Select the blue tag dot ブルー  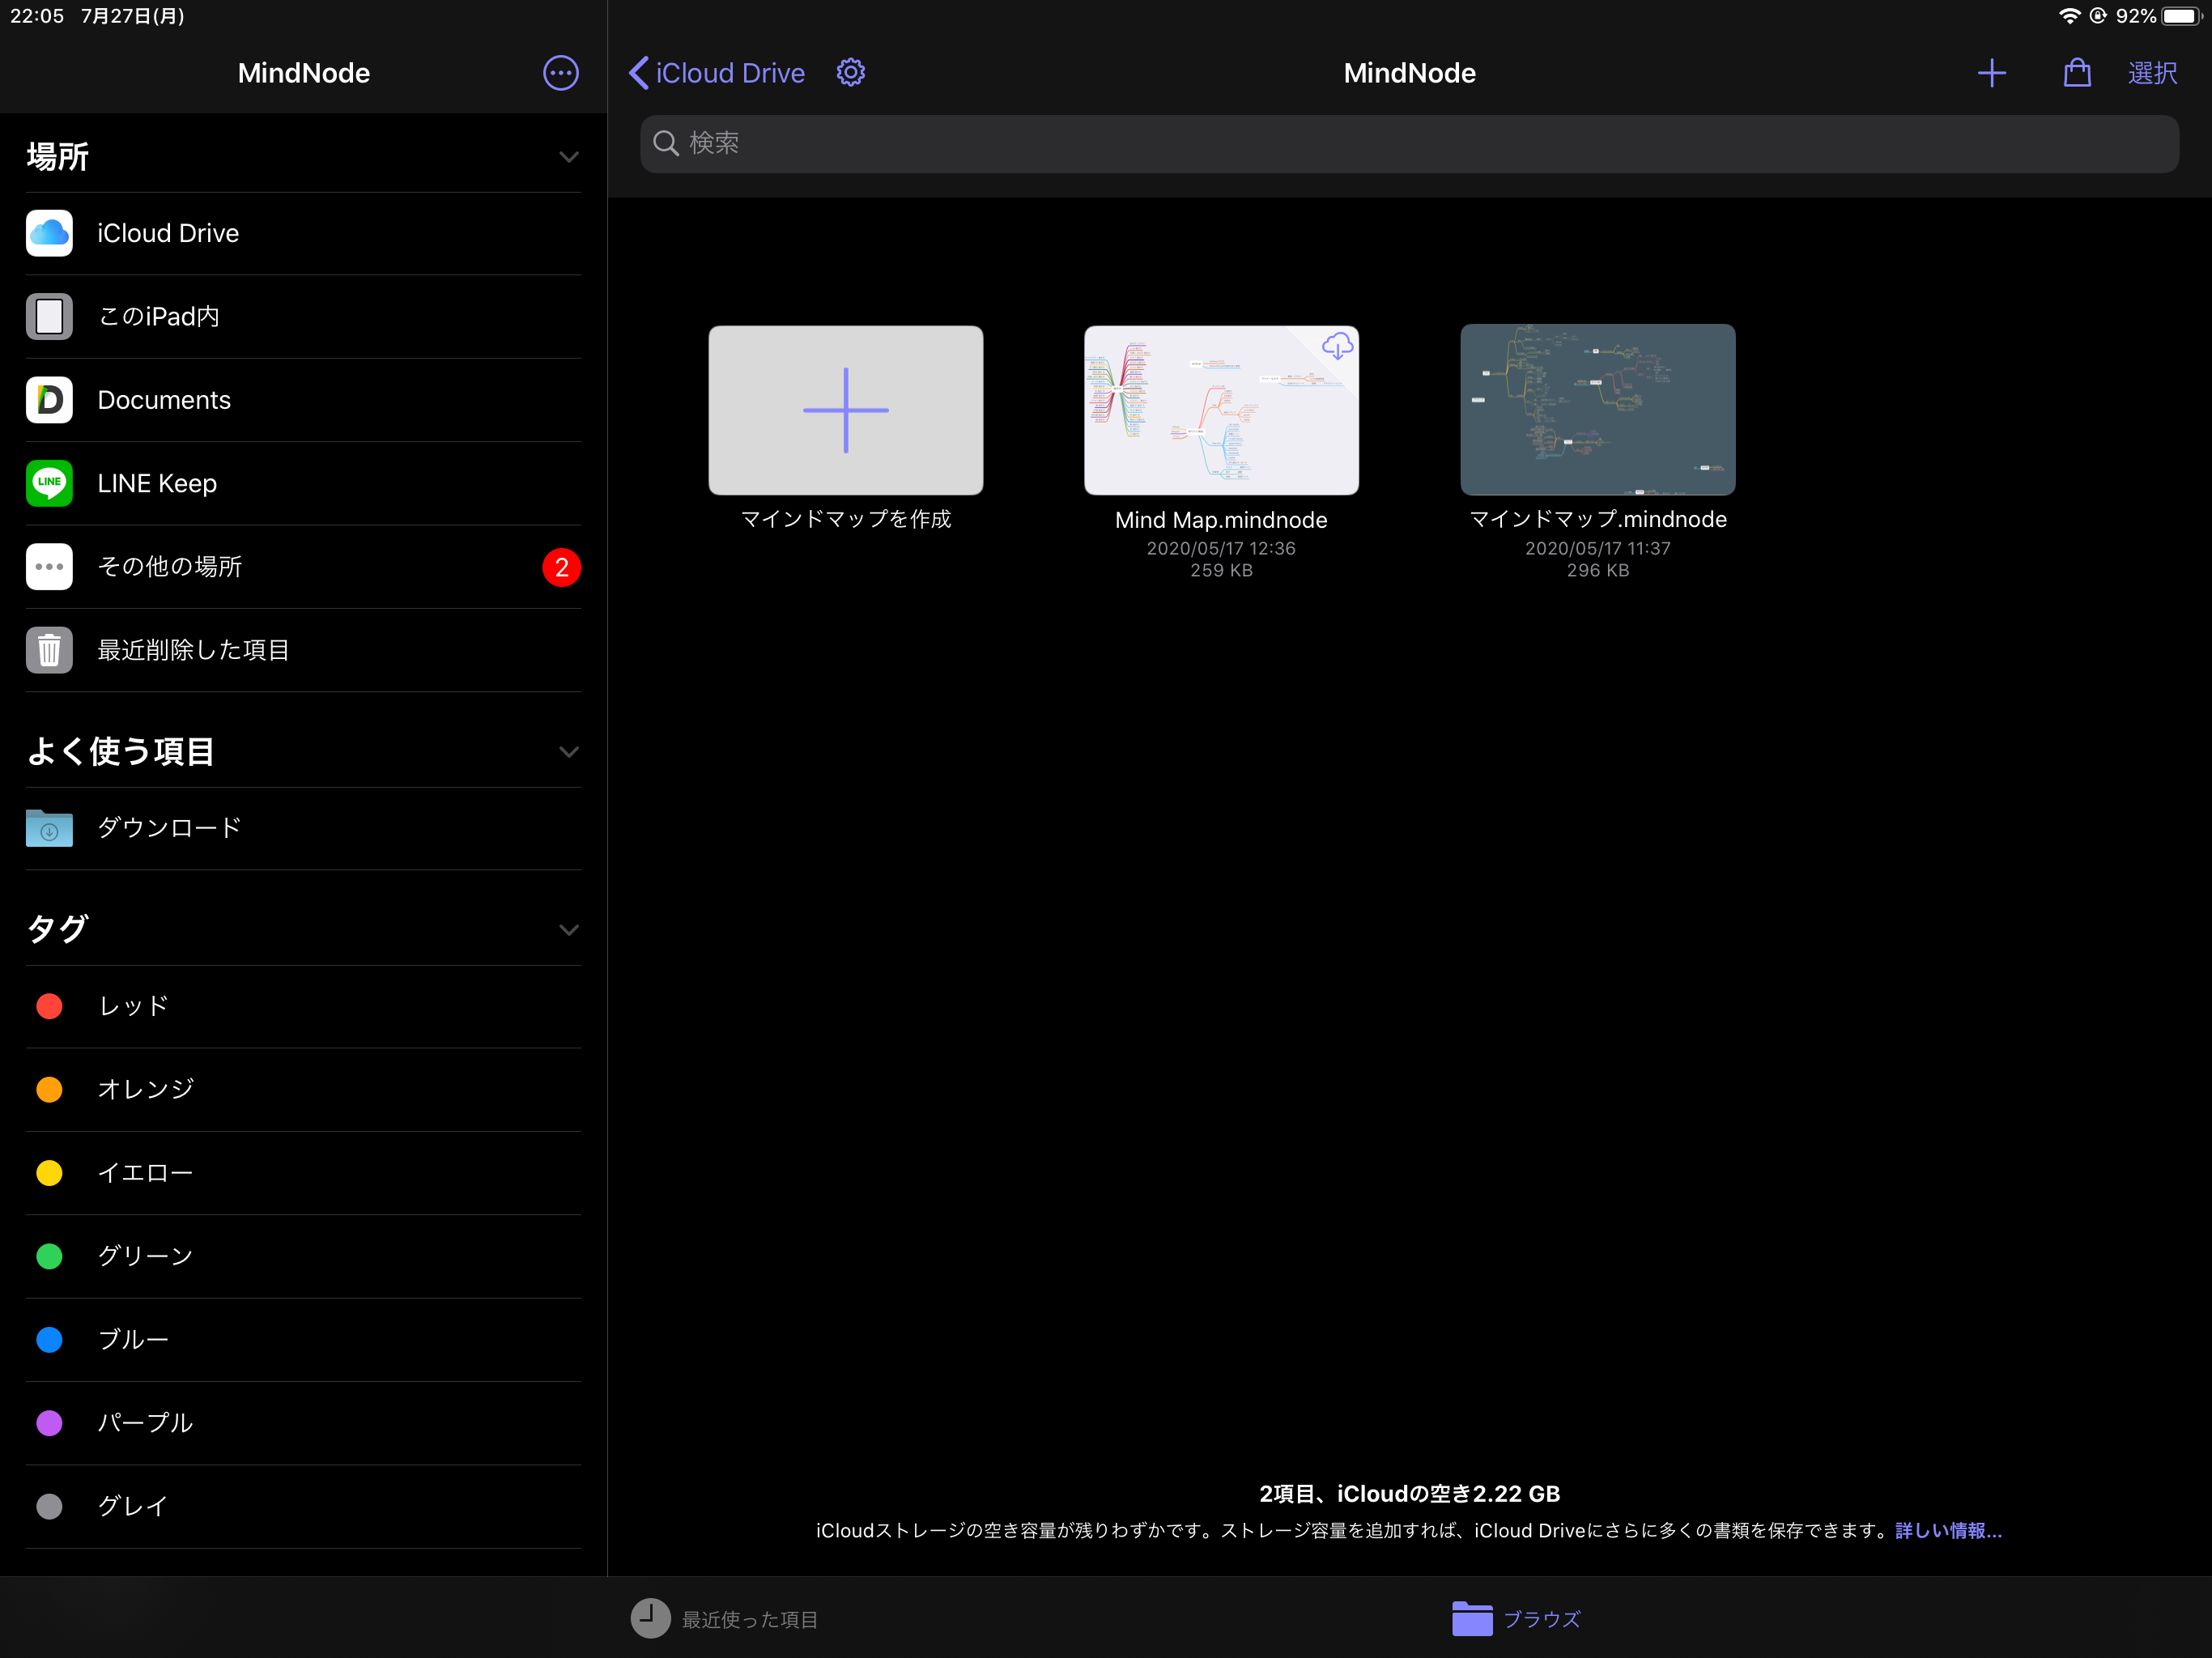click(x=49, y=1340)
